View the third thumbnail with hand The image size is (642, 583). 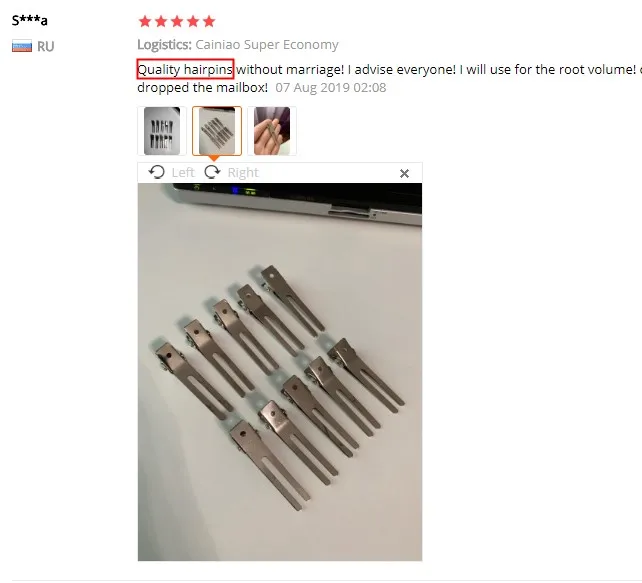pos(272,131)
